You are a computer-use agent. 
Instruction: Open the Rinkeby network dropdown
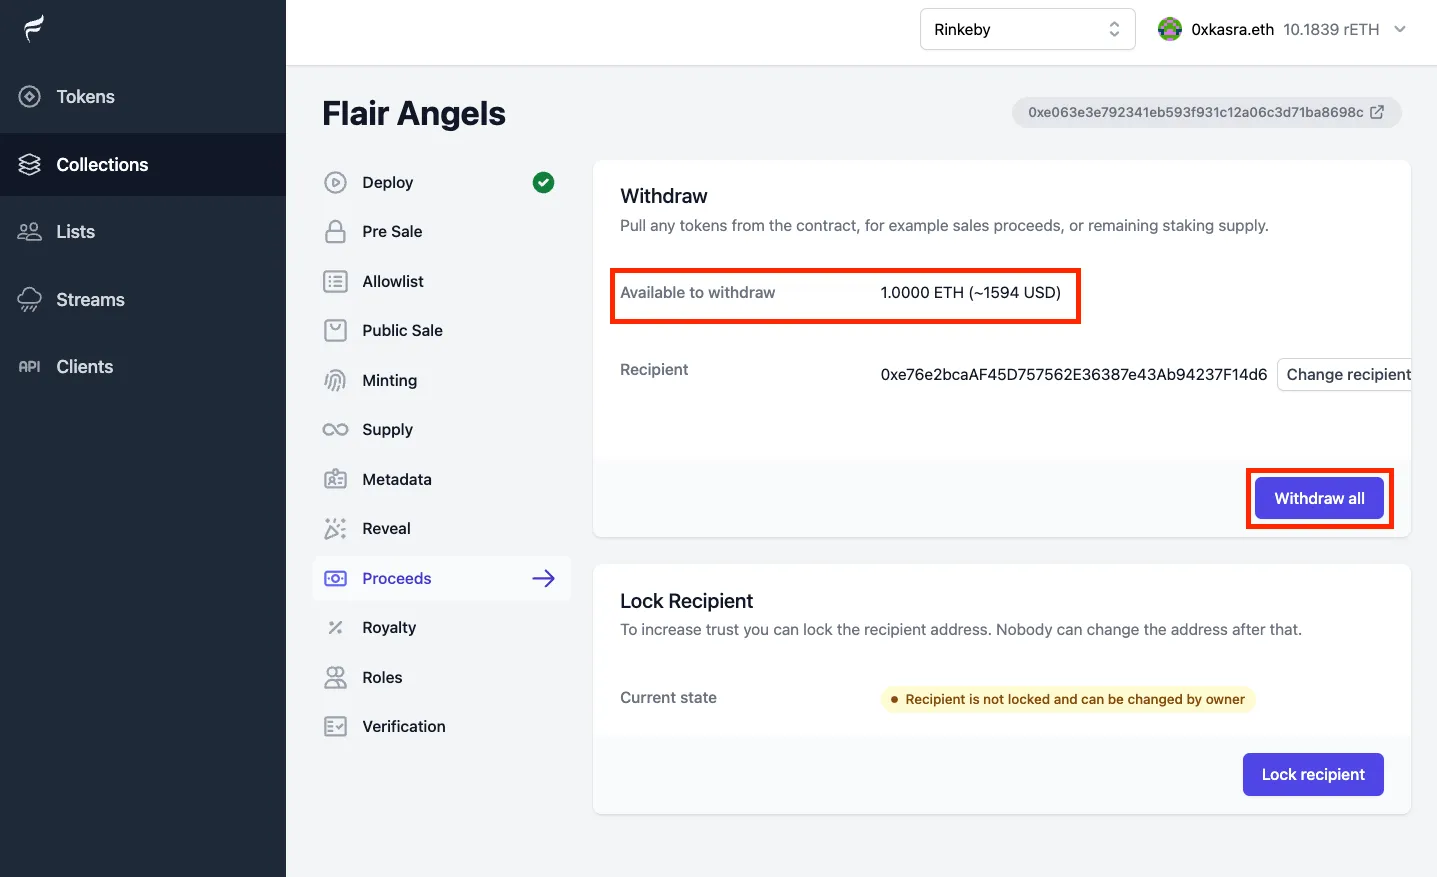pyautogui.click(x=1027, y=29)
